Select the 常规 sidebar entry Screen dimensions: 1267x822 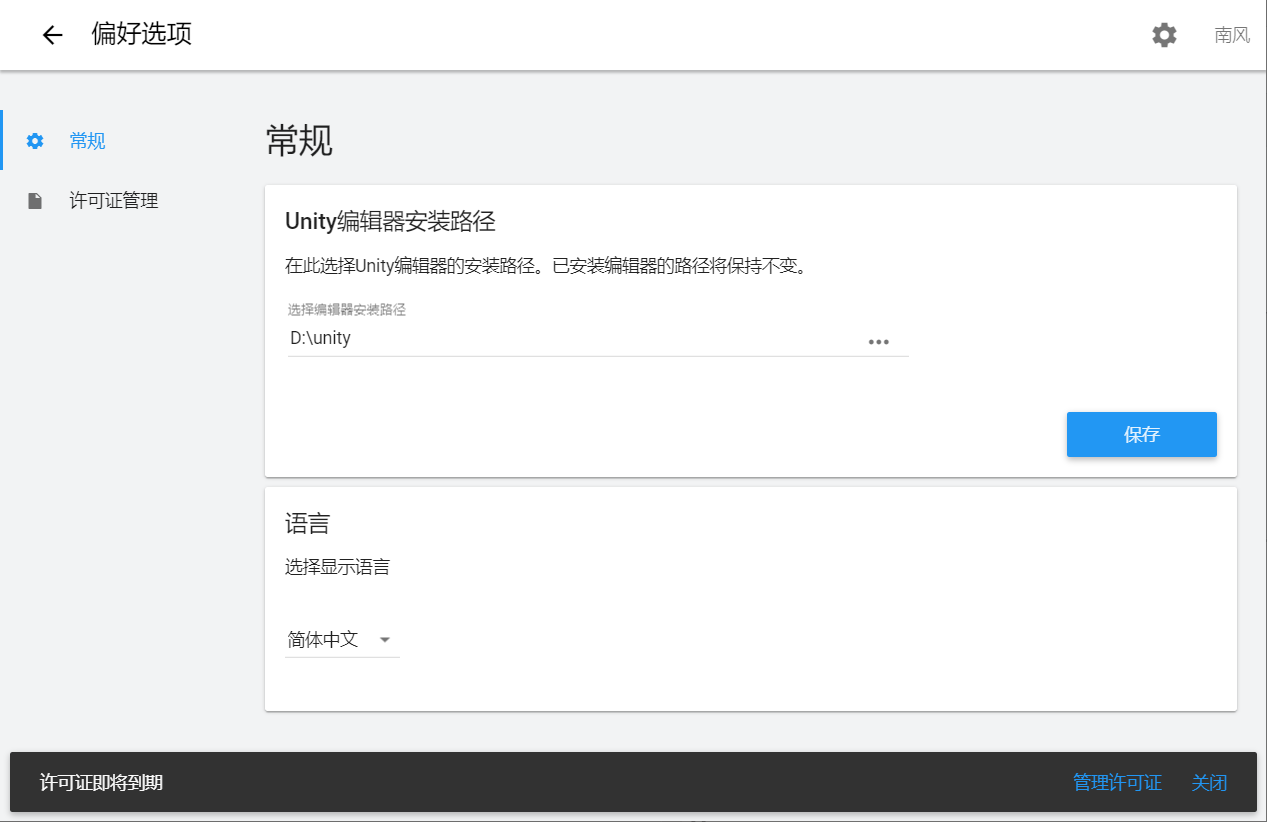pos(85,140)
